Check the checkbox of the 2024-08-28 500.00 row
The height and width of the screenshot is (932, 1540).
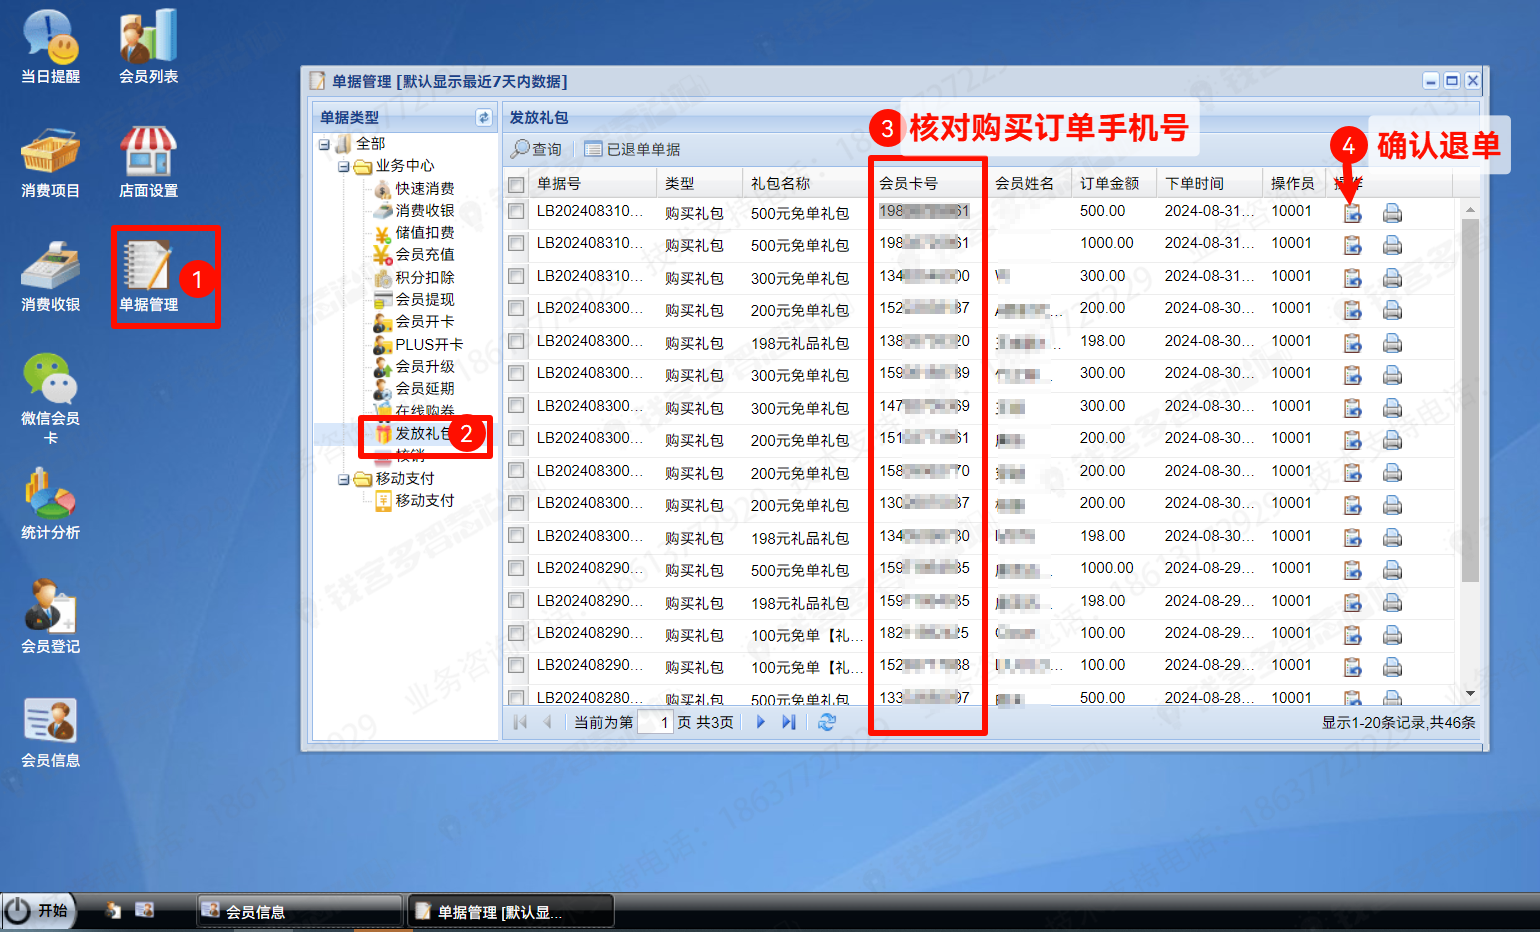pos(516,698)
